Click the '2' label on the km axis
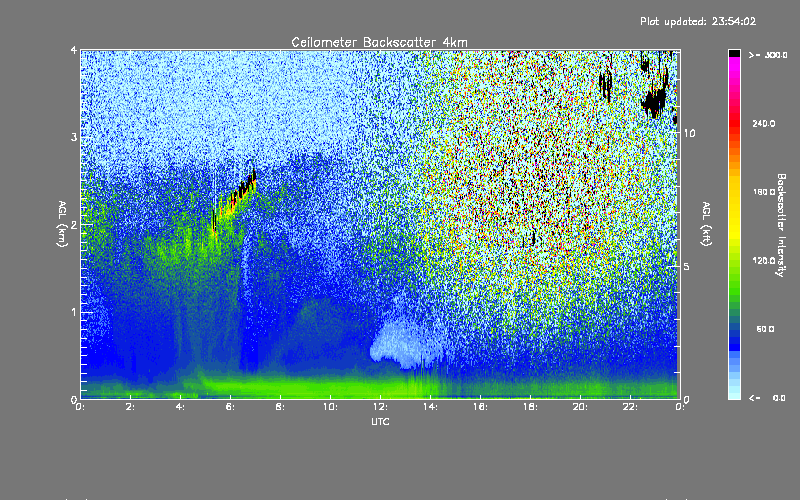Screen dimensions: 800x500 click(x=74, y=224)
